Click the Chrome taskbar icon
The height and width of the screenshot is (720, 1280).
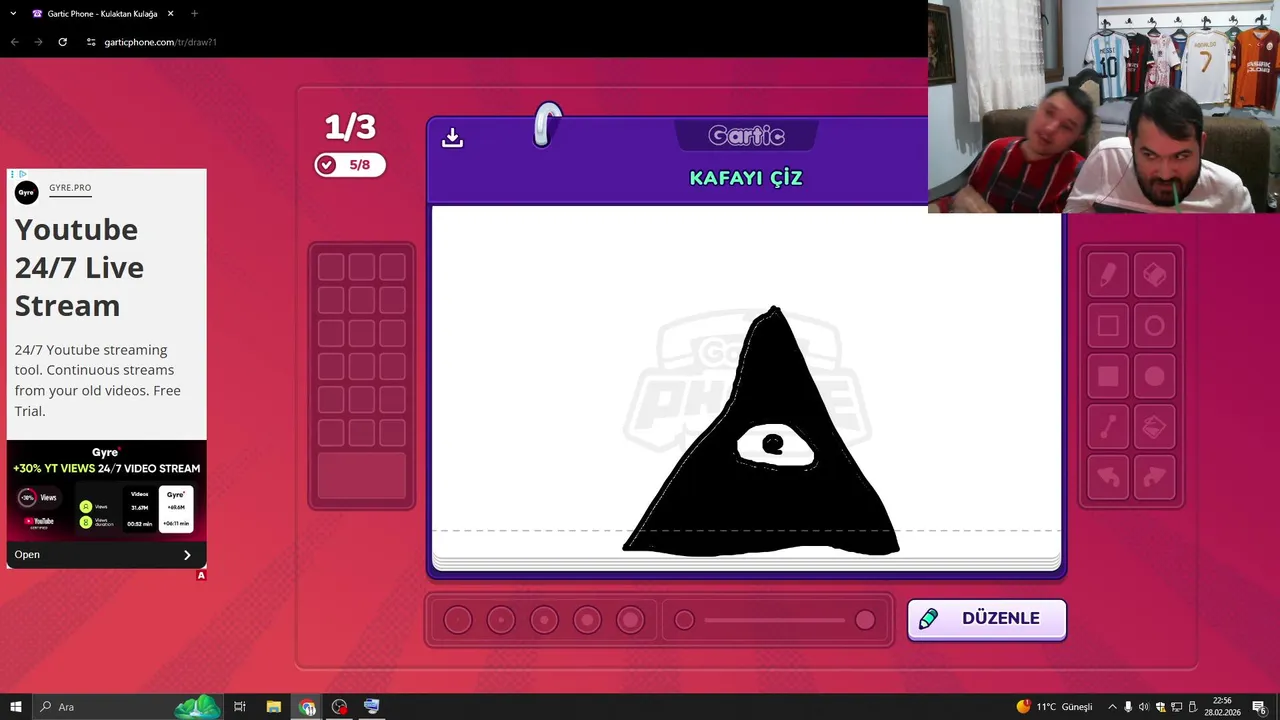coord(307,707)
